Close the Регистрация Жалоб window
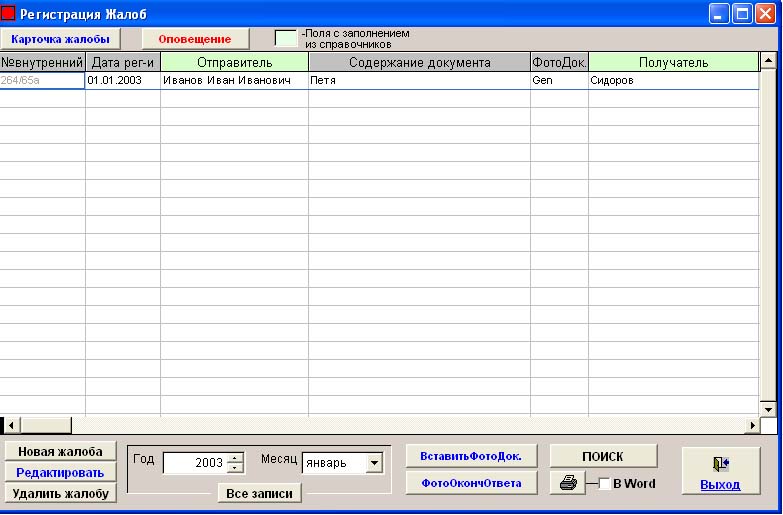 pyautogui.click(x=765, y=14)
